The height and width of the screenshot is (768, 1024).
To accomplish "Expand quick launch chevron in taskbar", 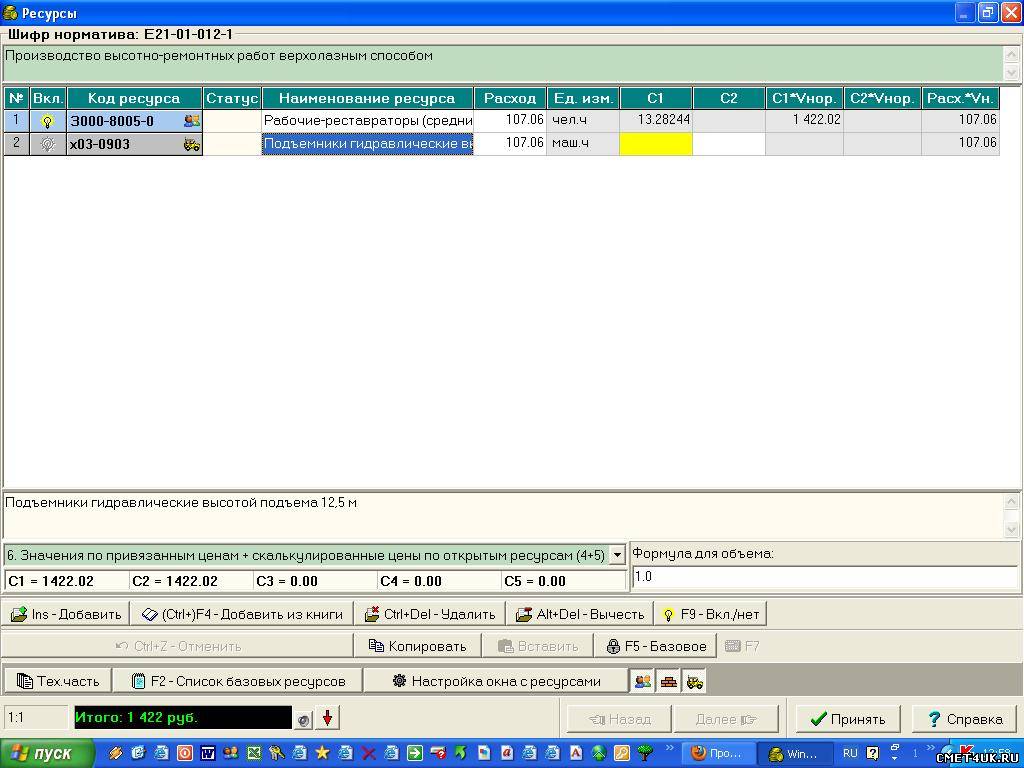I will (x=669, y=748).
